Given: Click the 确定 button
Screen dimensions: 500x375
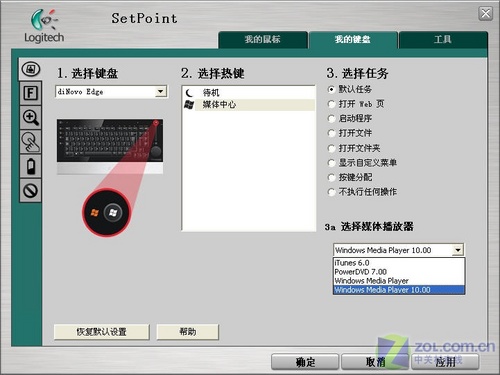Looking at the screenshot, I should click(305, 362).
